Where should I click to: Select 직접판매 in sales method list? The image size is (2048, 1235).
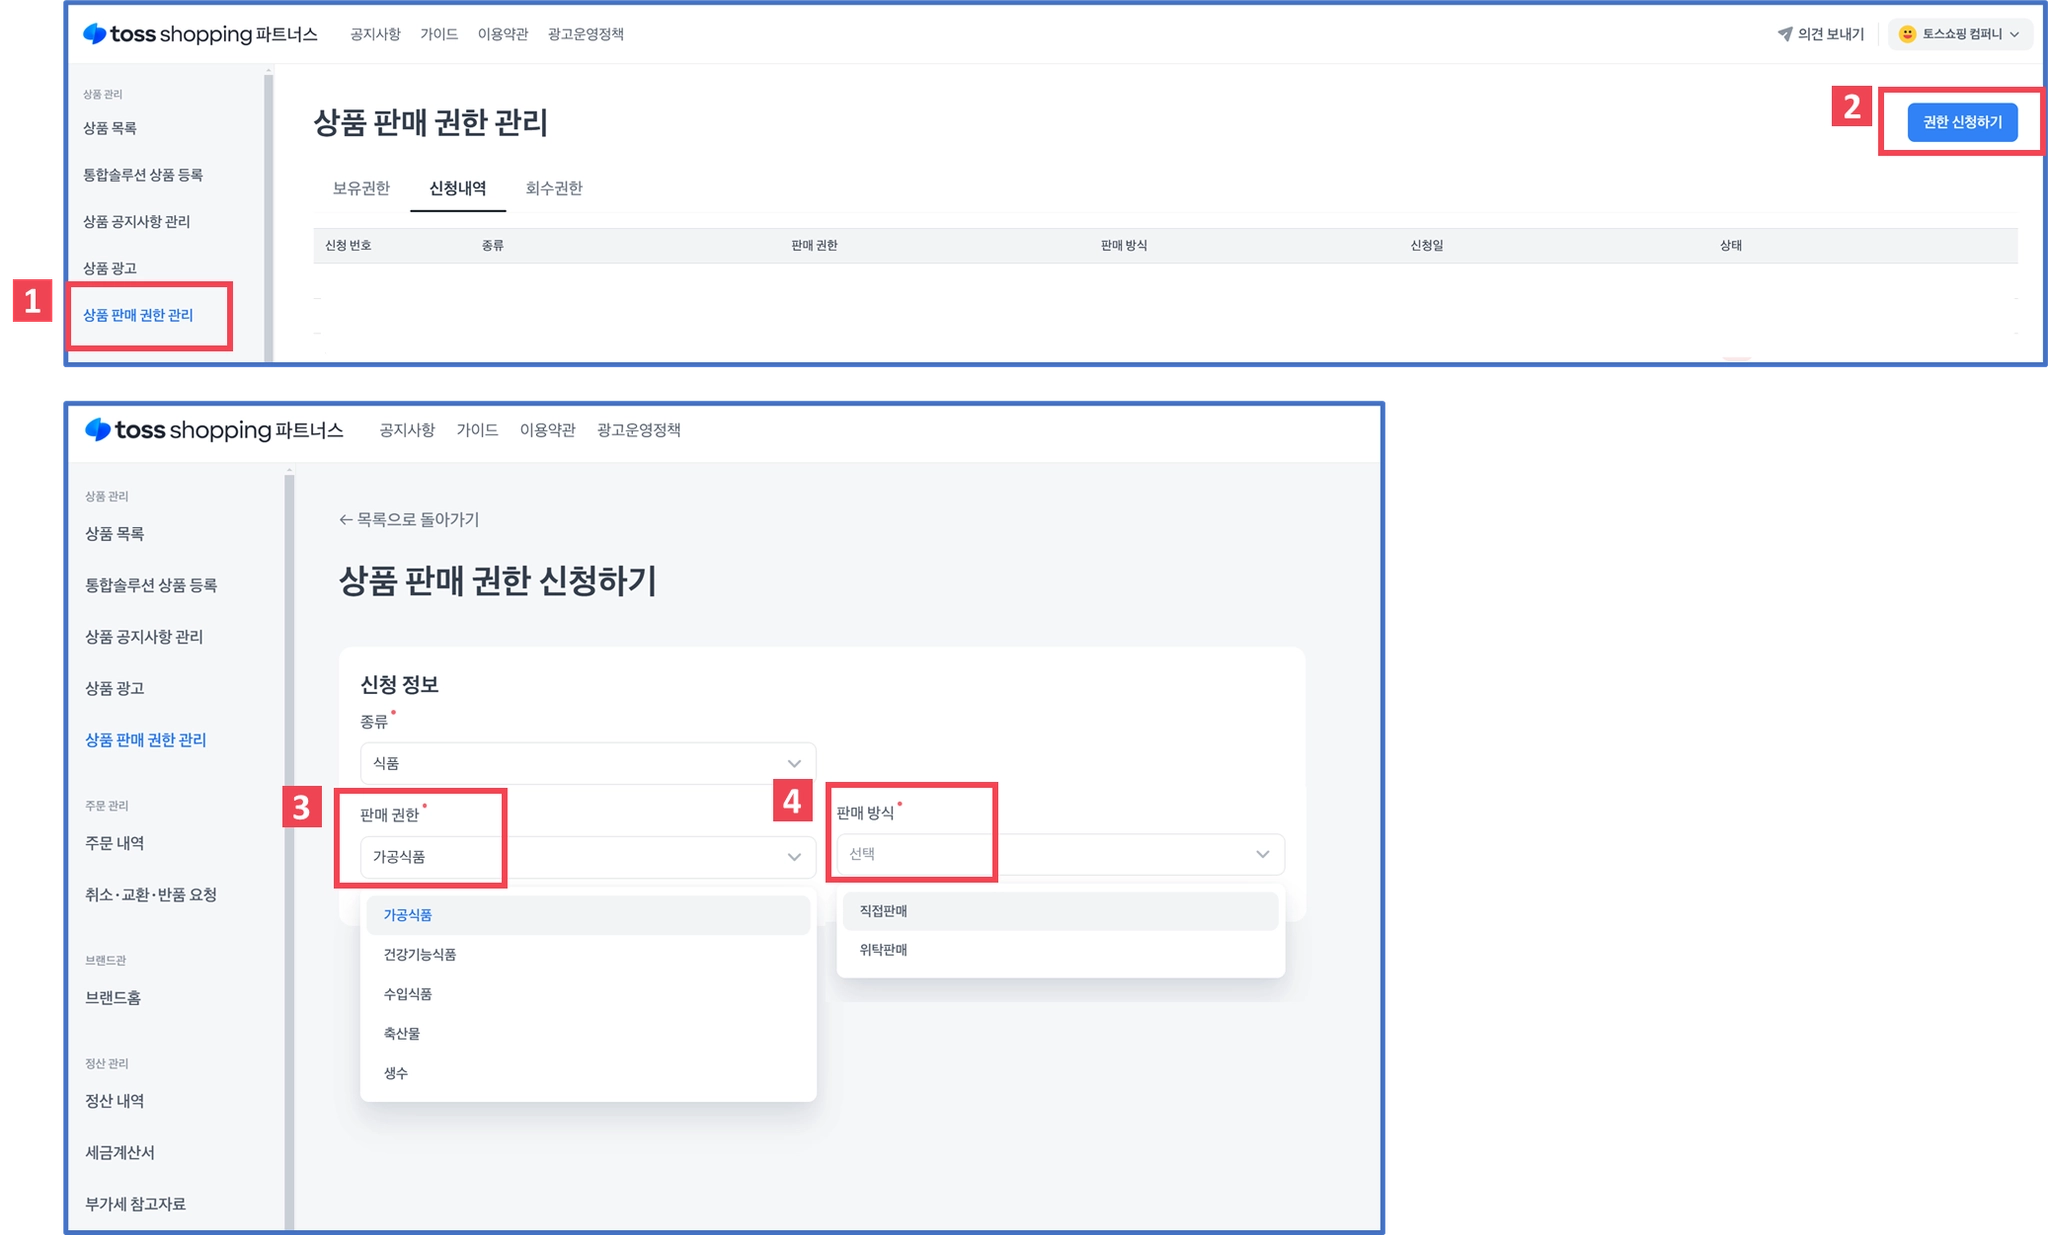(884, 911)
